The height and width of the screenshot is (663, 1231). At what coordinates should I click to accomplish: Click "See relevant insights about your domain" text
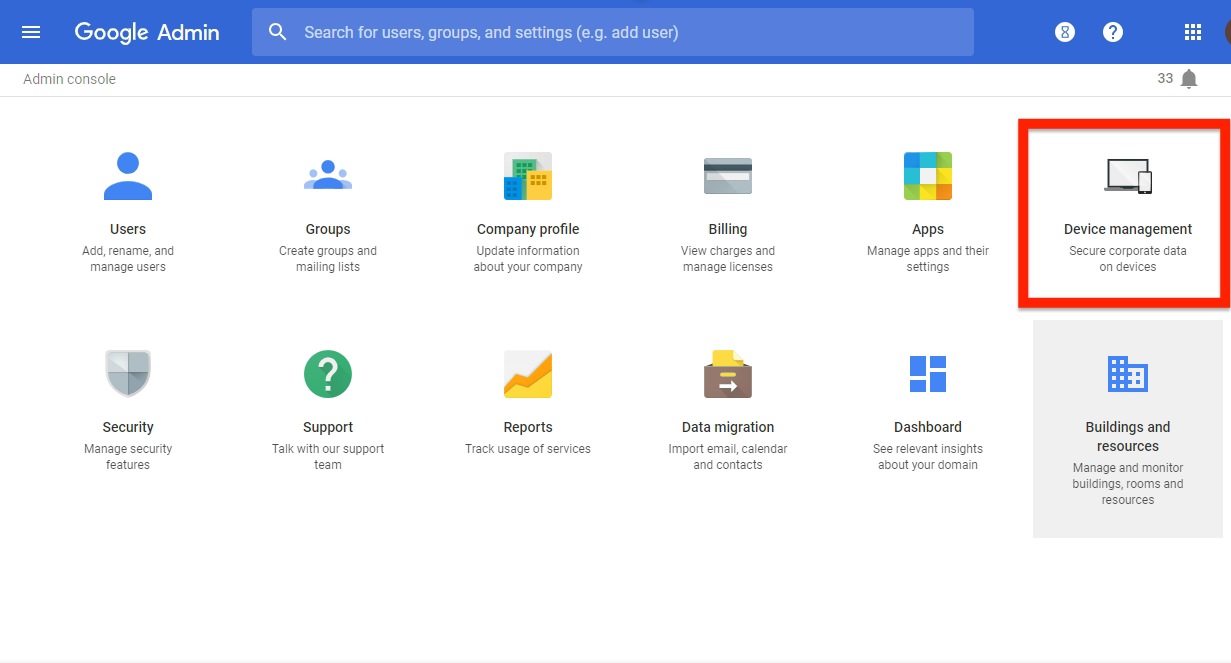click(x=928, y=457)
